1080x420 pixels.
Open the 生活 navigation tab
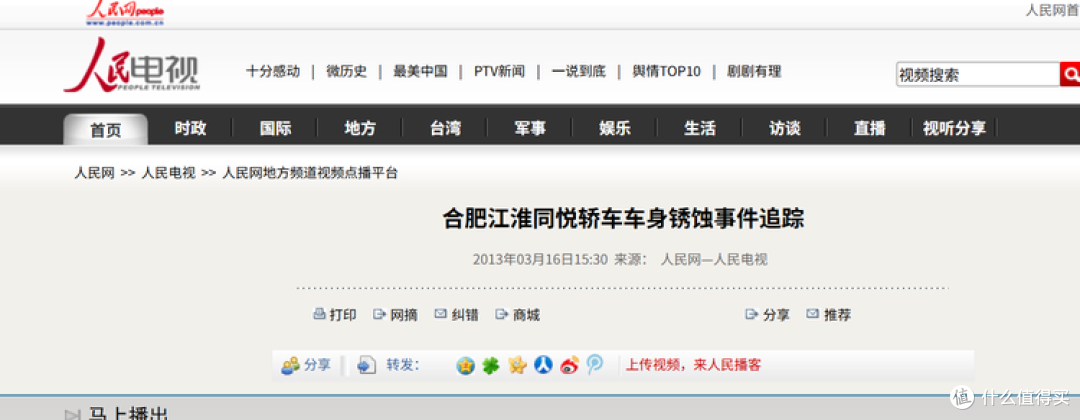700,128
